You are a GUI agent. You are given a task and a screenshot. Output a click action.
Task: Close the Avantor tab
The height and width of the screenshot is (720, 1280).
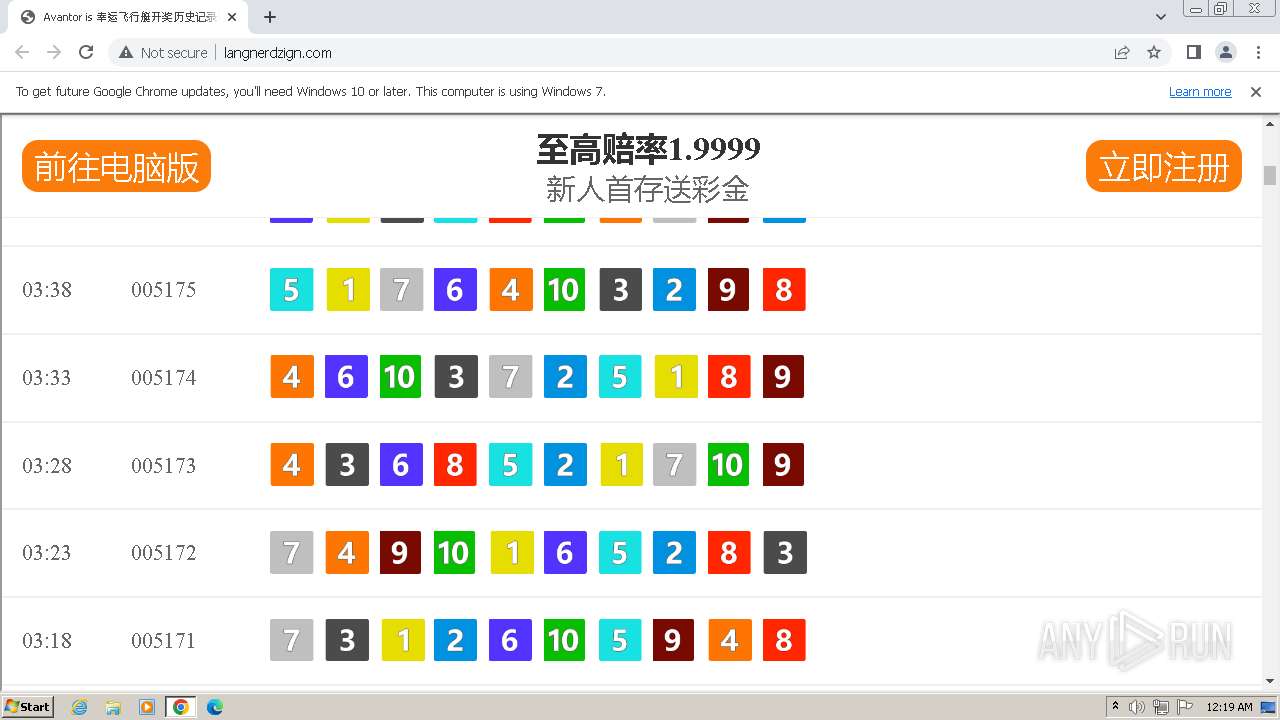[x=233, y=17]
